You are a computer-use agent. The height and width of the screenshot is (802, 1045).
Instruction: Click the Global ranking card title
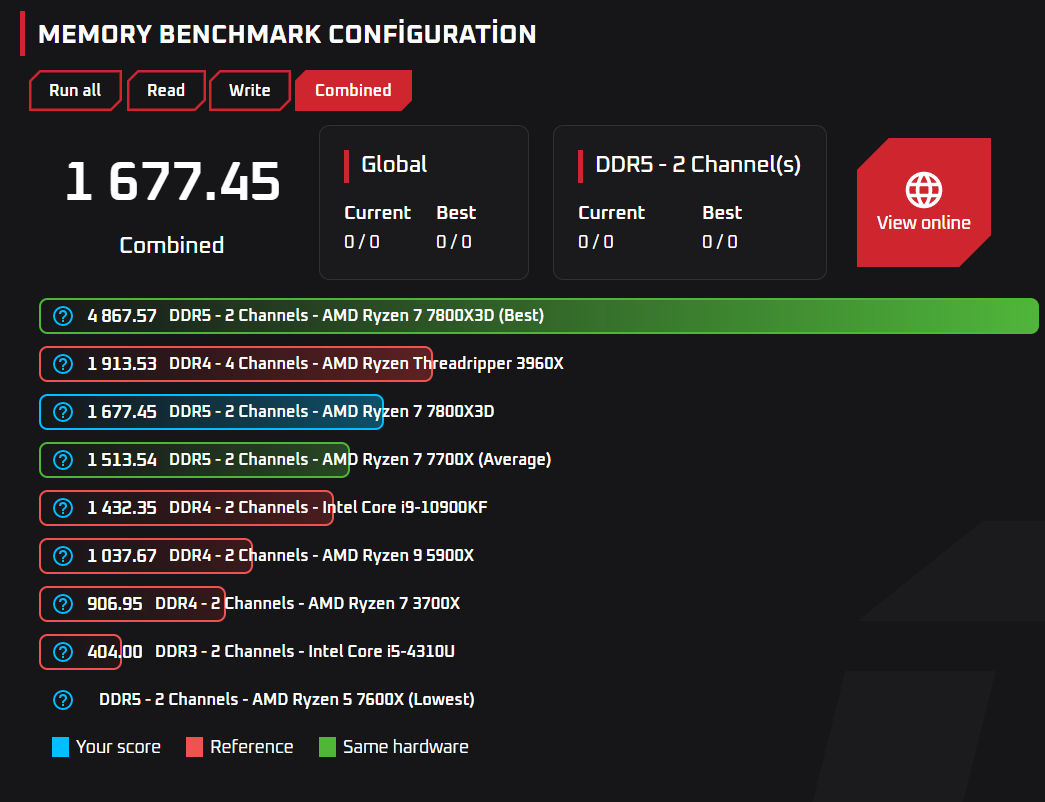[x=394, y=165]
